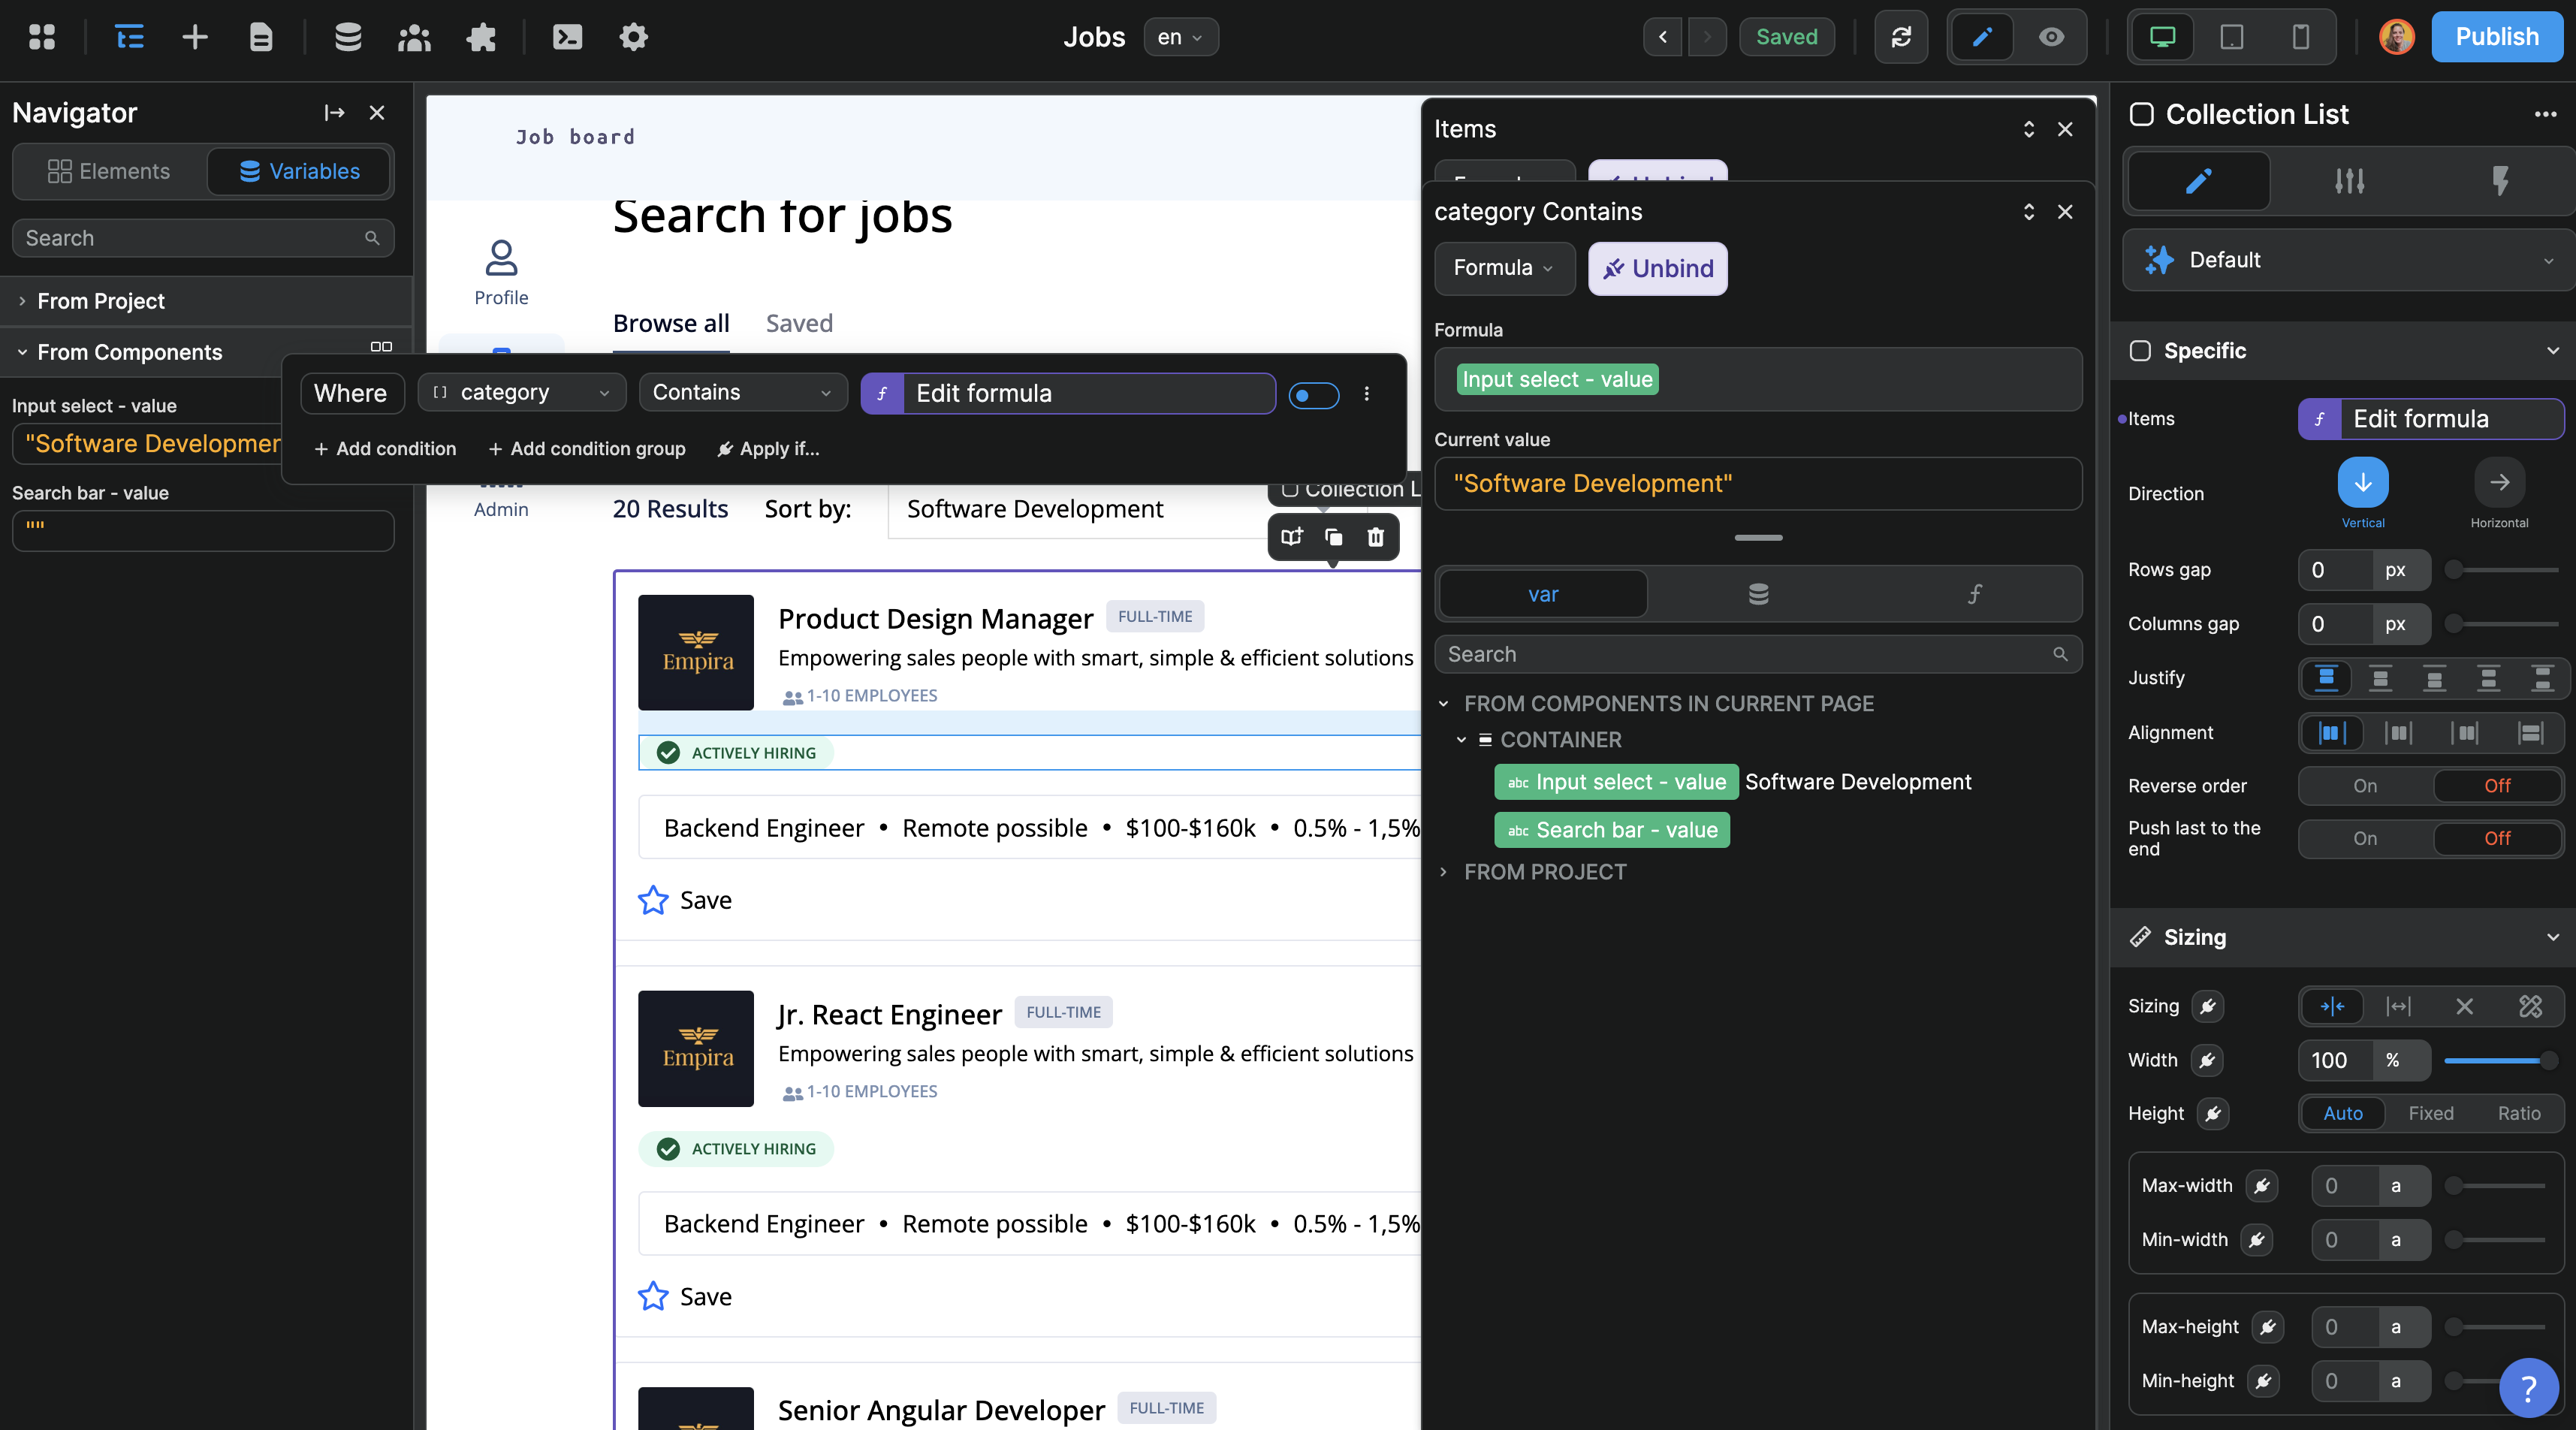Expand the From Project section
Viewport: 2576px width, 1430px height.
click(x=100, y=301)
